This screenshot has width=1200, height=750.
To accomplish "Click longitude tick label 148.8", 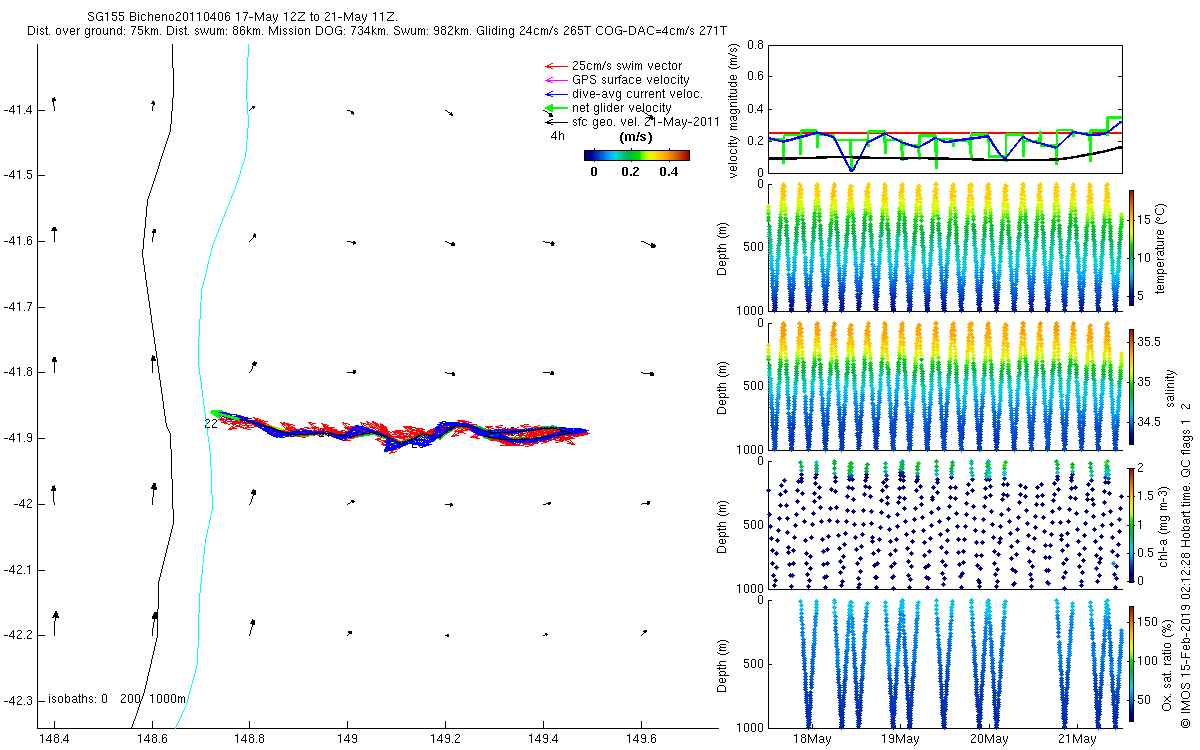I will tap(249, 738).
